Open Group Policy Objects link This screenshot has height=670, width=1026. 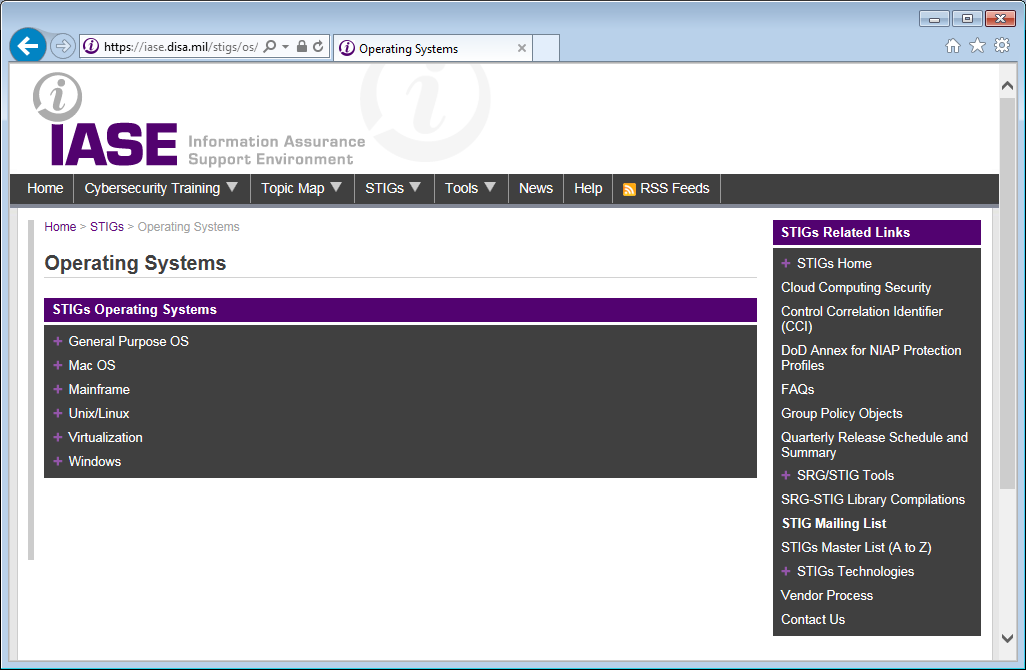click(841, 414)
